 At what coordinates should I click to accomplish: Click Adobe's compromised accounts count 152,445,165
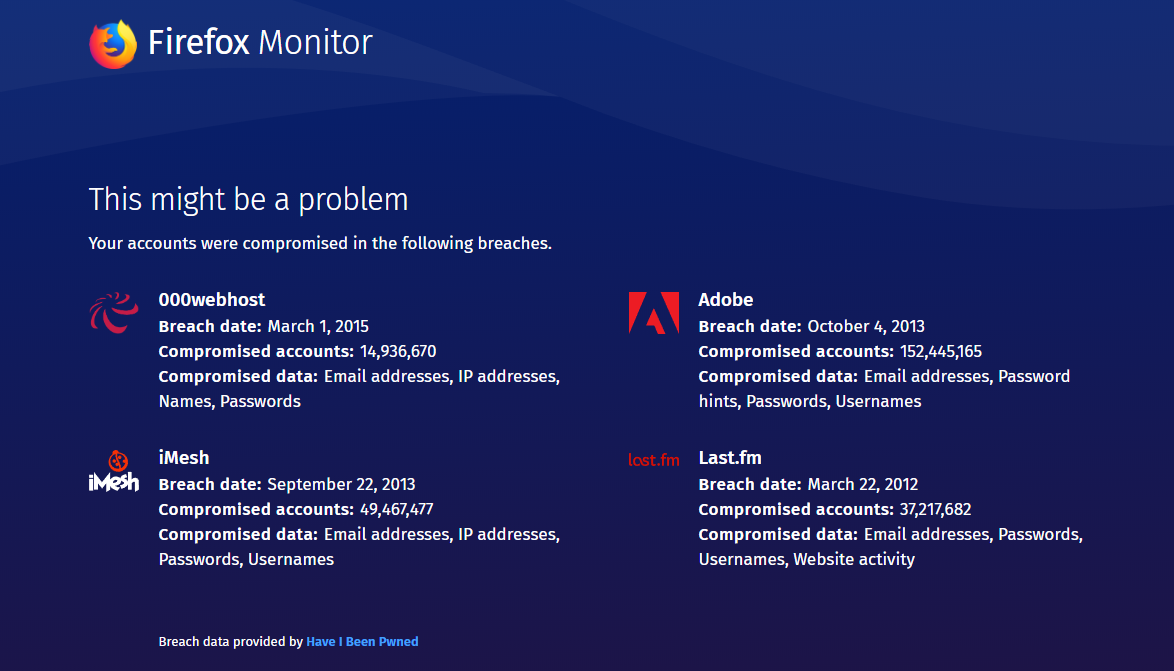940,351
